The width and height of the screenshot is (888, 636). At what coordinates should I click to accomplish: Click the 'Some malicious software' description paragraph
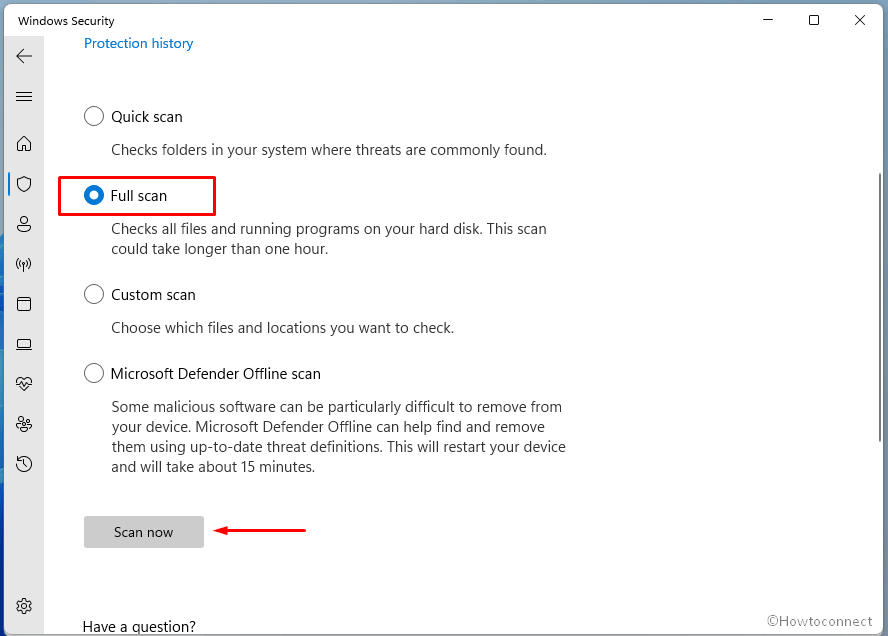point(339,437)
